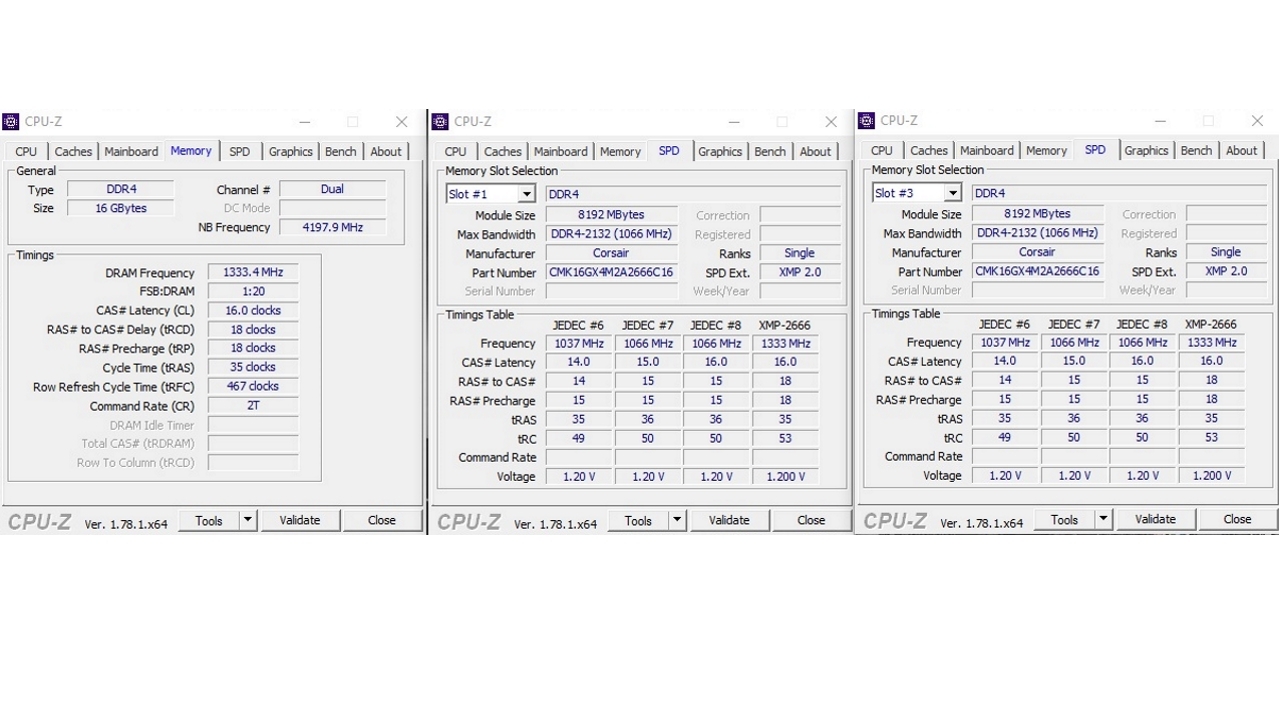Click Ranks field Single in Slot #1 window
The height and width of the screenshot is (720, 1280).
[x=799, y=253]
